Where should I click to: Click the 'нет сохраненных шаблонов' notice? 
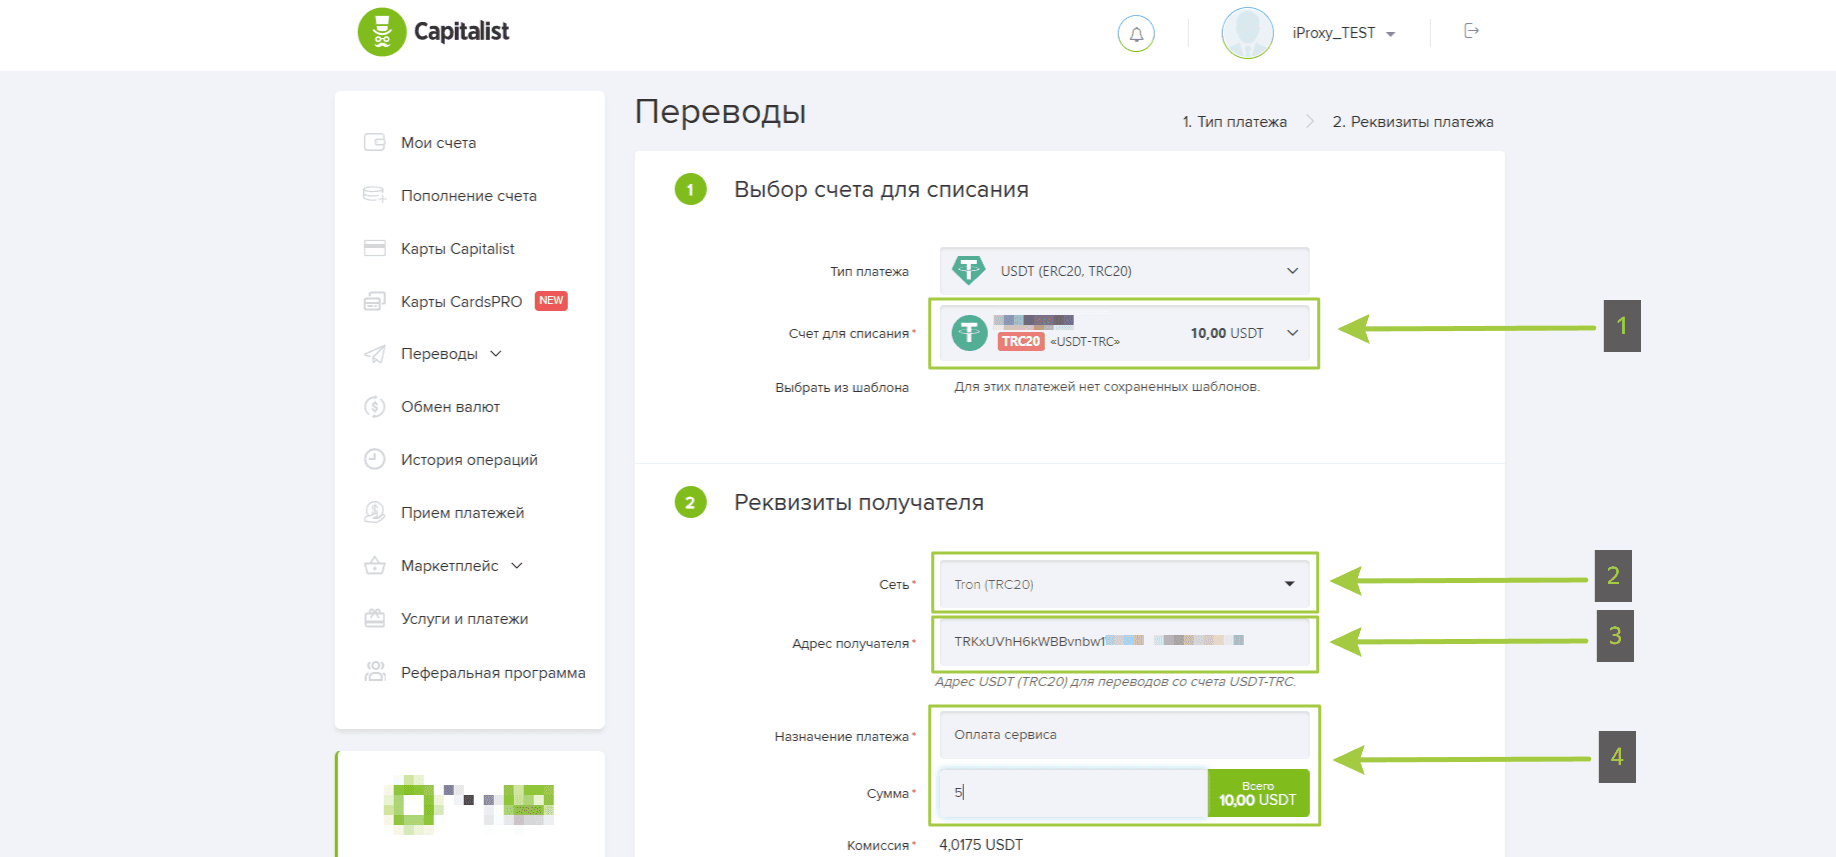pos(1107,387)
